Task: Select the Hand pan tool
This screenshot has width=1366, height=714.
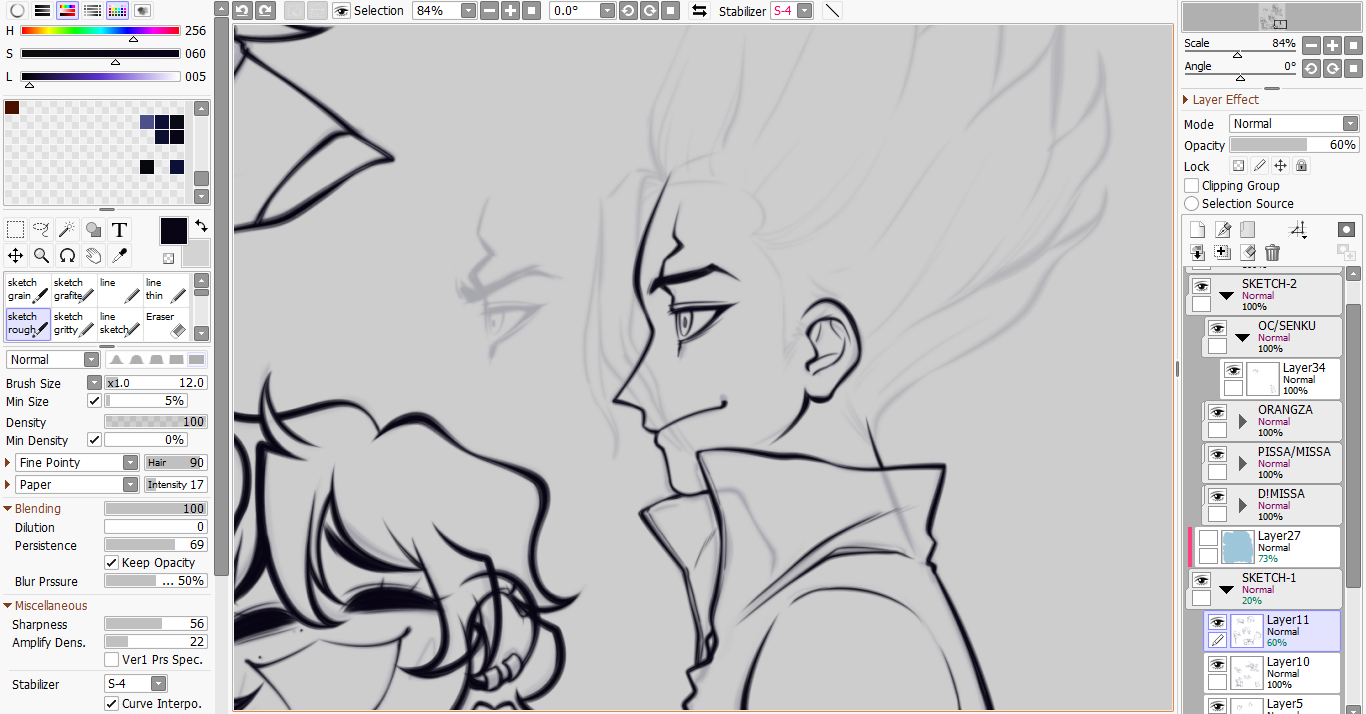Action: (93, 255)
